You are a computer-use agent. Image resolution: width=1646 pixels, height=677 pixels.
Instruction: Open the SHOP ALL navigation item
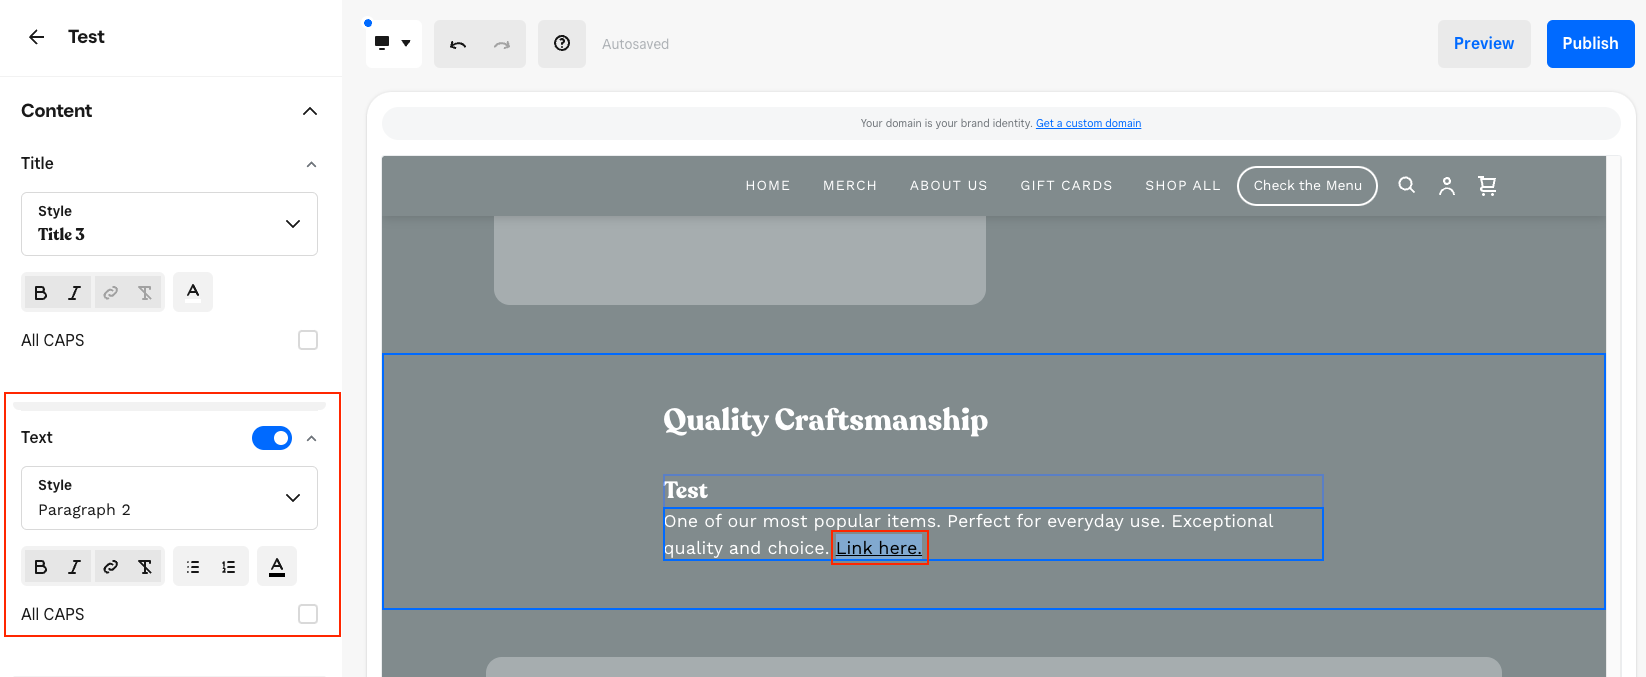tap(1183, 186)
